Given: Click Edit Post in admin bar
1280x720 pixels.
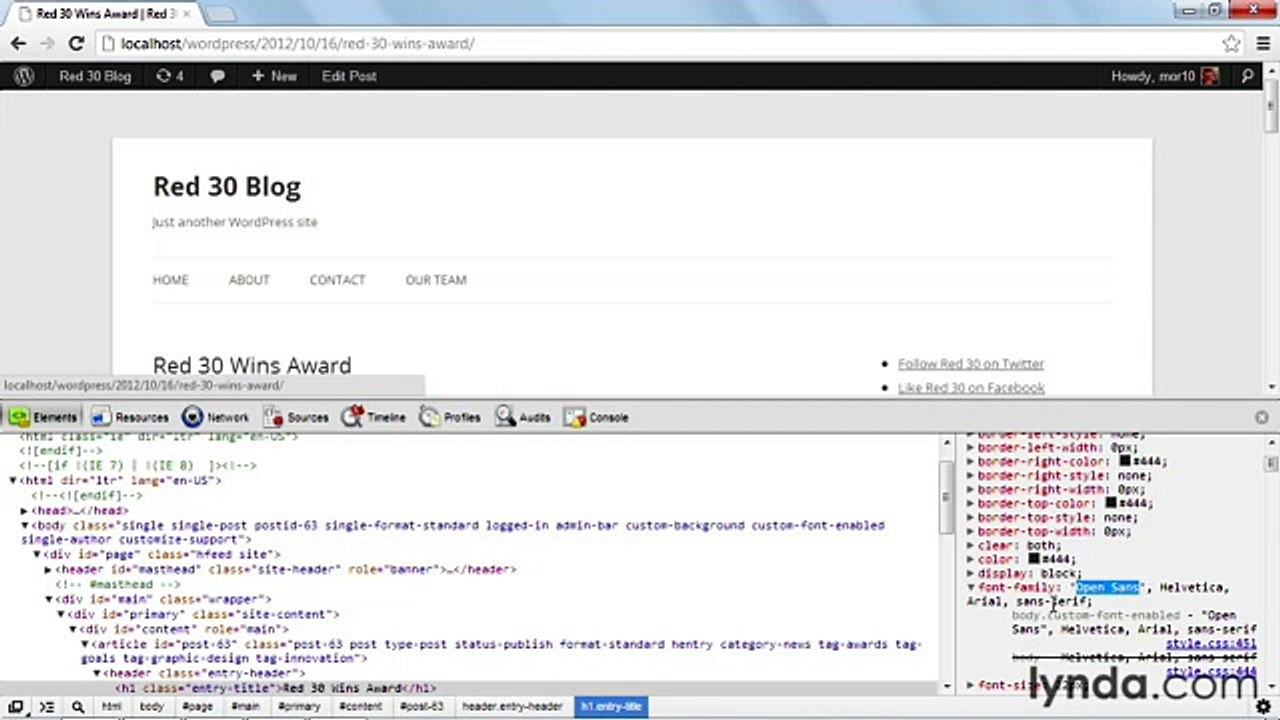Looking at the screenshot, I should click(x=349, y=76).
